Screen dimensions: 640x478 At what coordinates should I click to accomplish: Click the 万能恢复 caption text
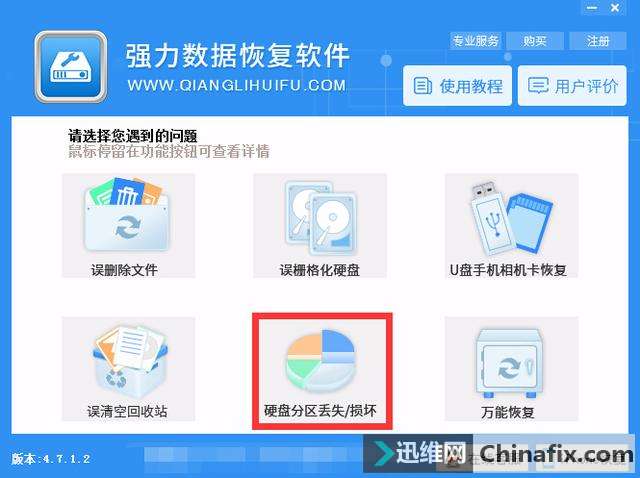coord(507,413)
